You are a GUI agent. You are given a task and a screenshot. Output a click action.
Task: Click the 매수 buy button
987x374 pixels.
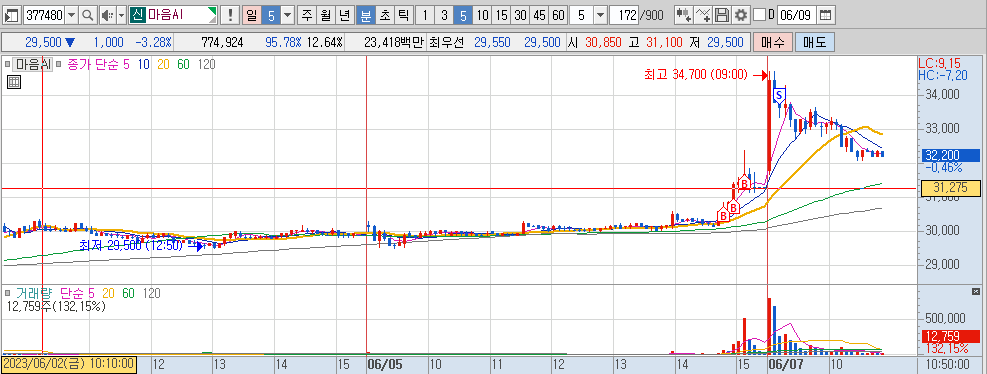(772, 43)
